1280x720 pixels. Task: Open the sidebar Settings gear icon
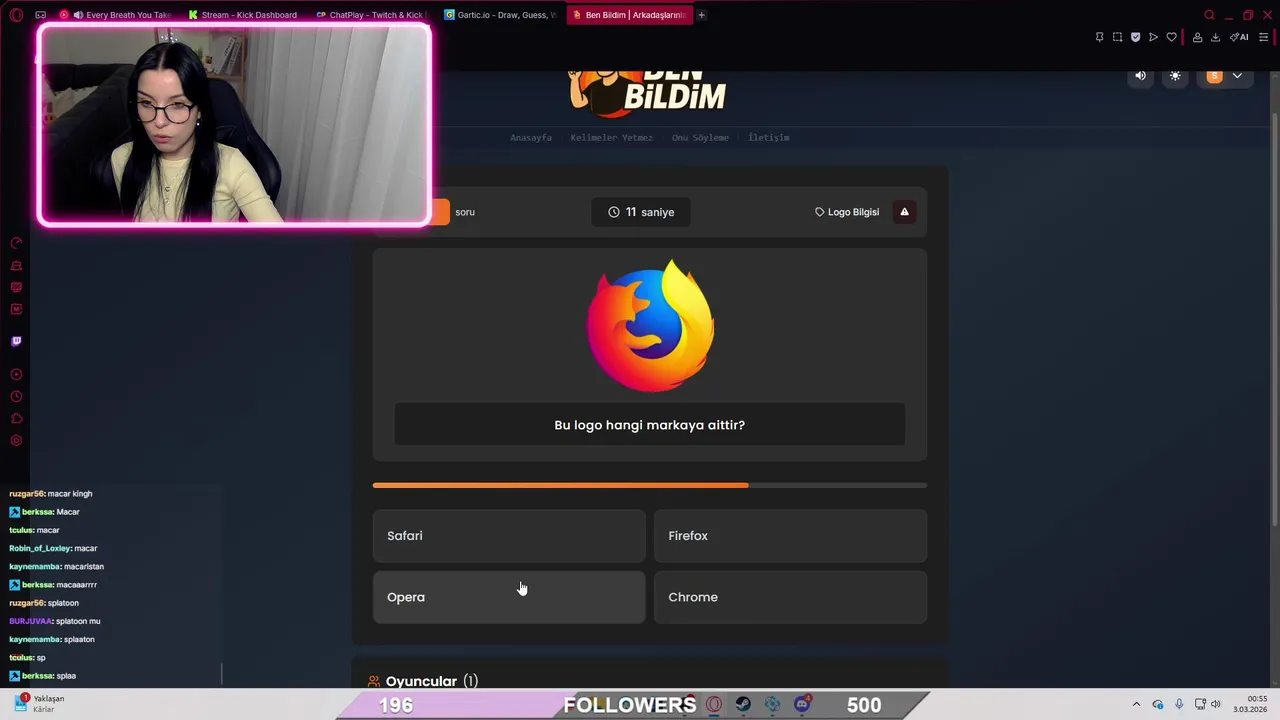click(x=16, y=440)
